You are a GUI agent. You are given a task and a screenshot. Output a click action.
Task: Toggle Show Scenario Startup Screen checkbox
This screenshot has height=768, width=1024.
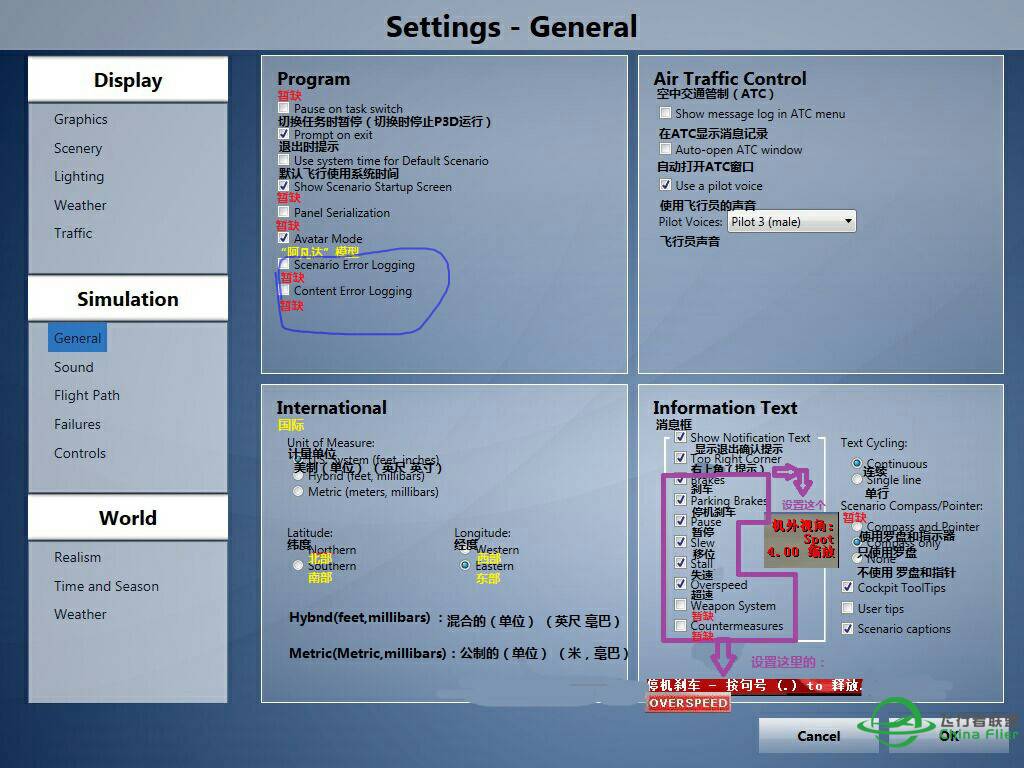(284, 187)
